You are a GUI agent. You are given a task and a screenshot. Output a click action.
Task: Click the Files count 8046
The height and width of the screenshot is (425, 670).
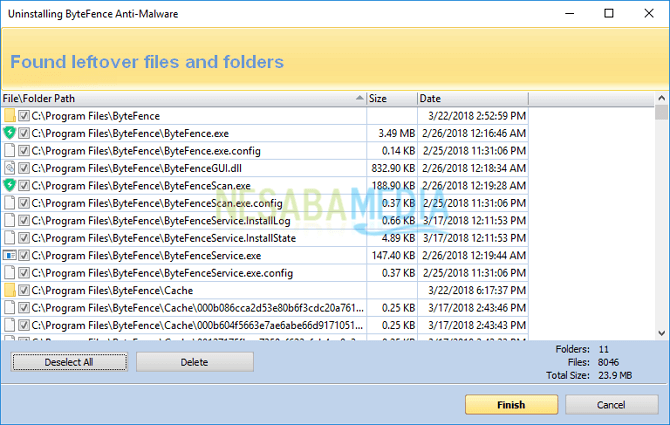click(x=608, y=362)
